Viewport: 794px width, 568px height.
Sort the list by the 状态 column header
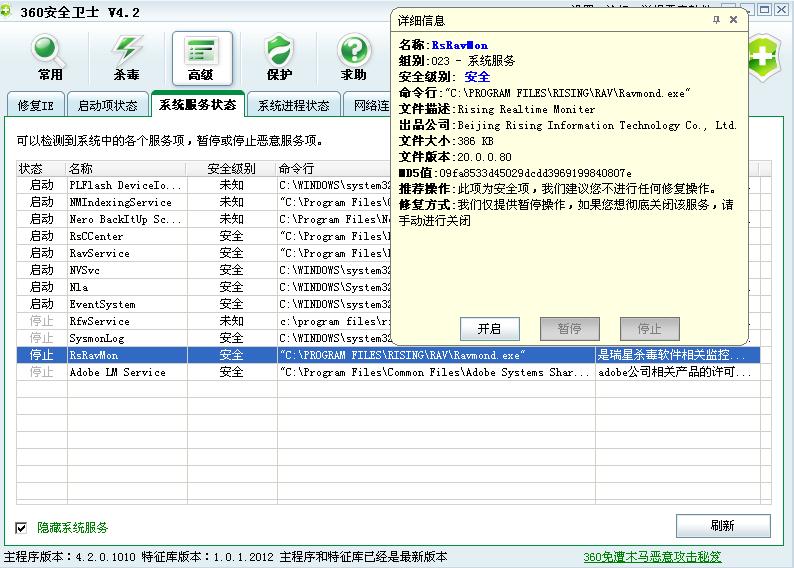[42, 169]
